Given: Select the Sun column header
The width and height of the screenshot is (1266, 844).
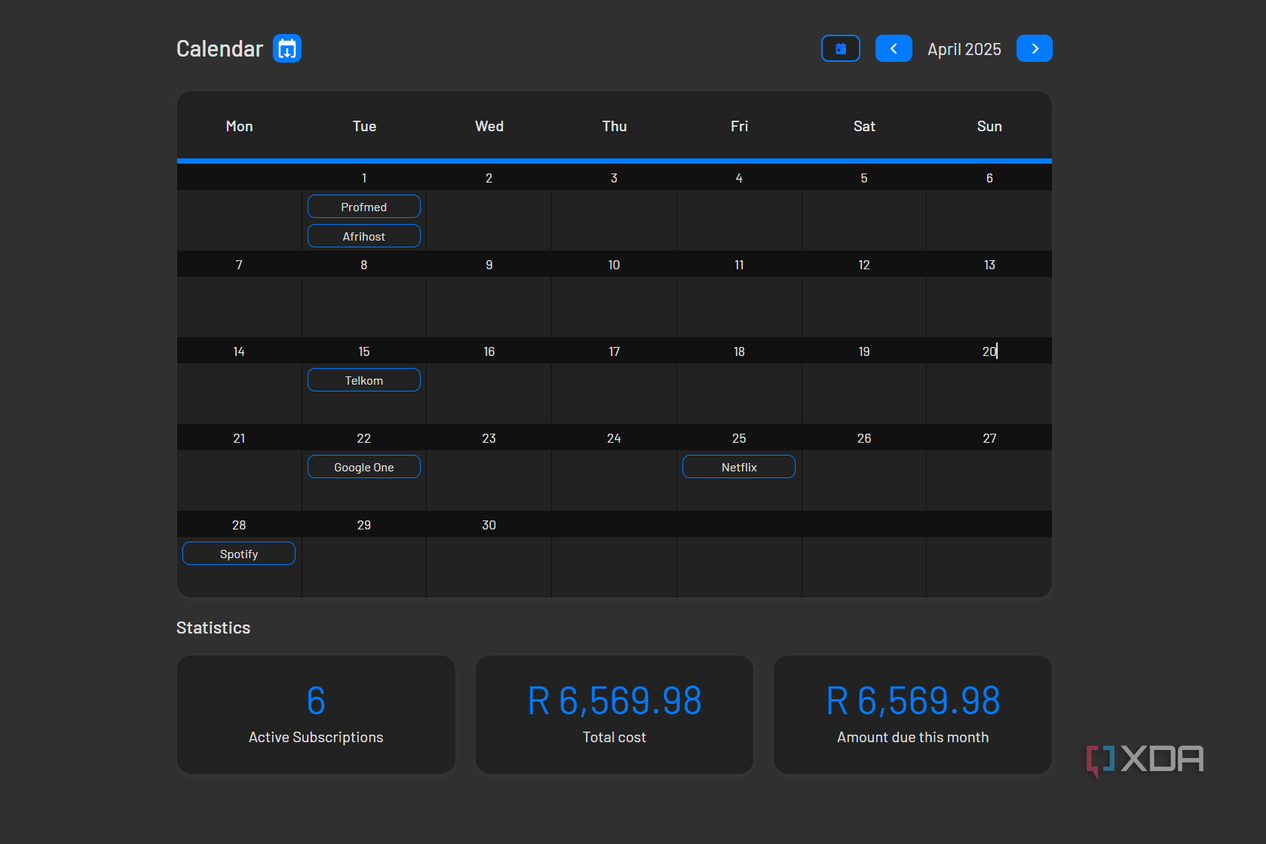Looking at the screenshot, I should click(x=989, y=126).
